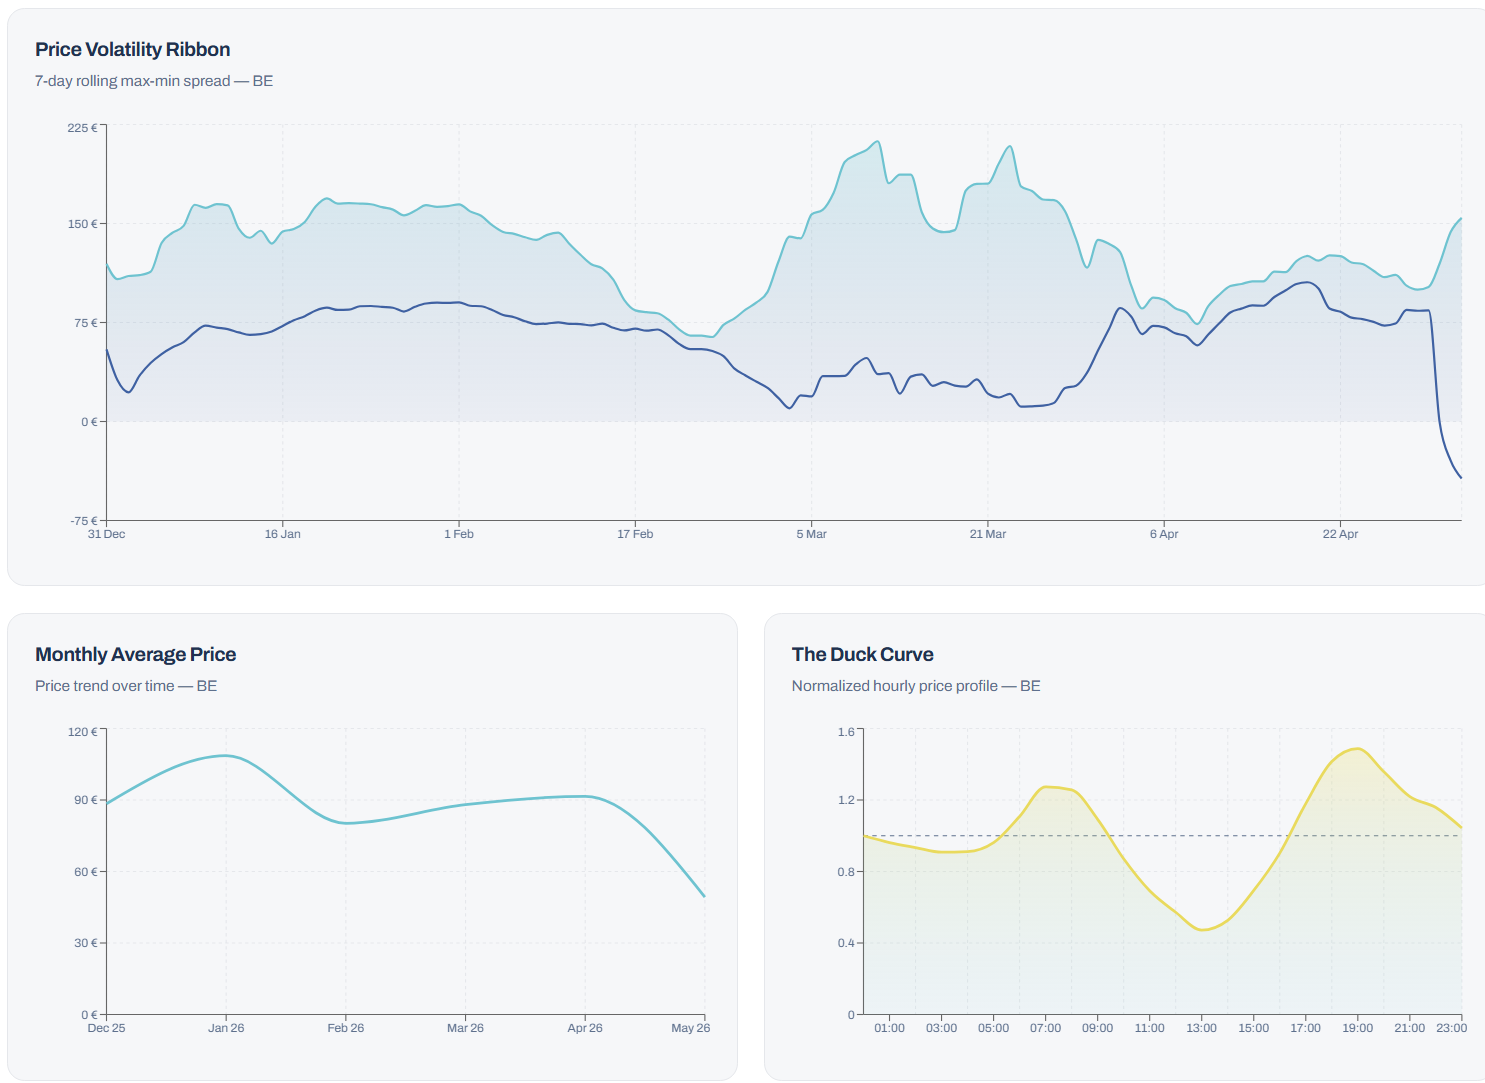Click the Feb 26 month label
The image size is (1485, 1083).
tap(346, 1028)
